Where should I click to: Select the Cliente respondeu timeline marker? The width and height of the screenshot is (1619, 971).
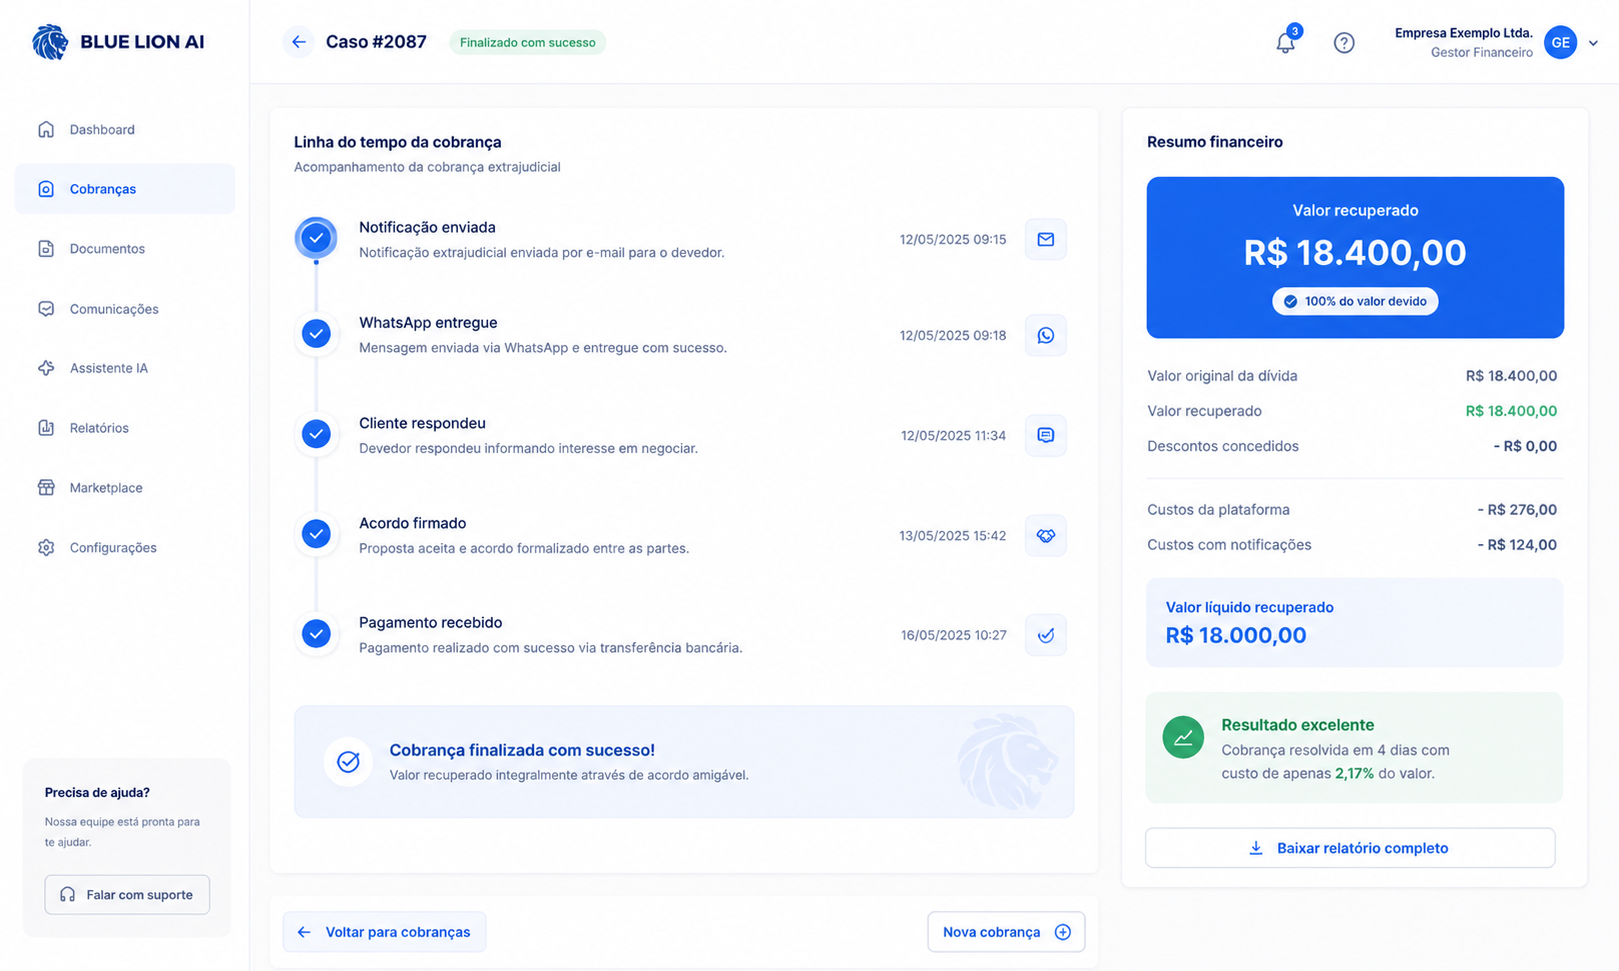pos(316,434)
